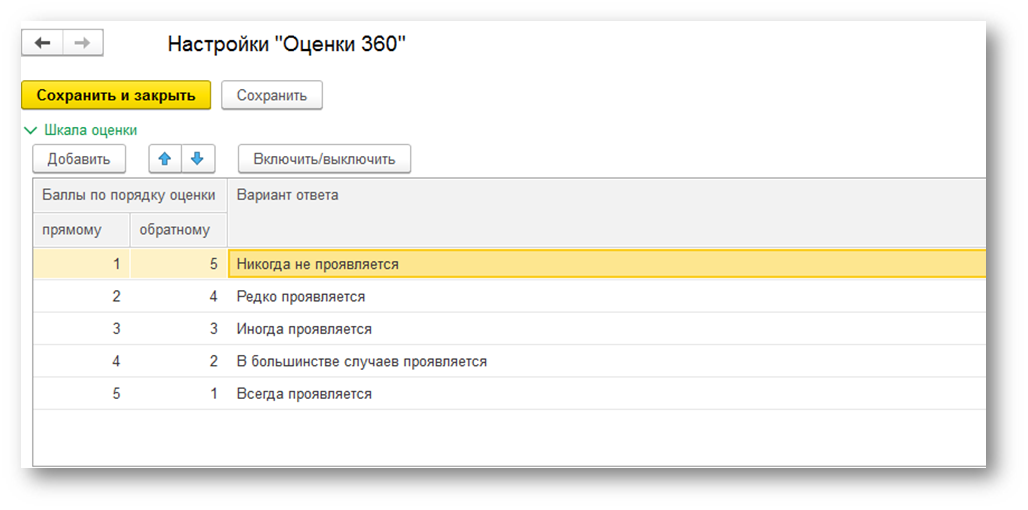Select the row Редко проявляется
This screenshot has height=510, width=1028.
click(x=509, y=296)
